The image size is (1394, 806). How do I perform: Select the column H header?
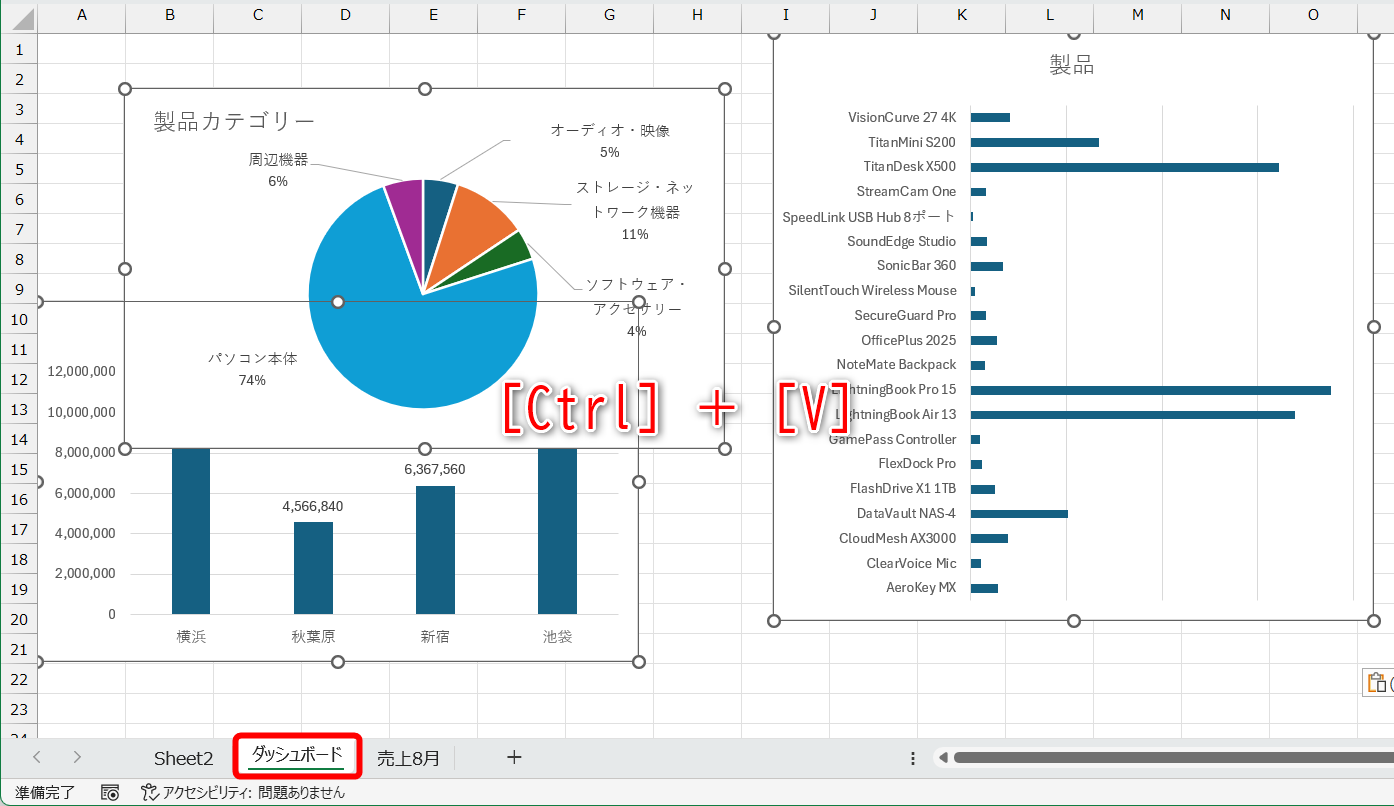(697, 16)
